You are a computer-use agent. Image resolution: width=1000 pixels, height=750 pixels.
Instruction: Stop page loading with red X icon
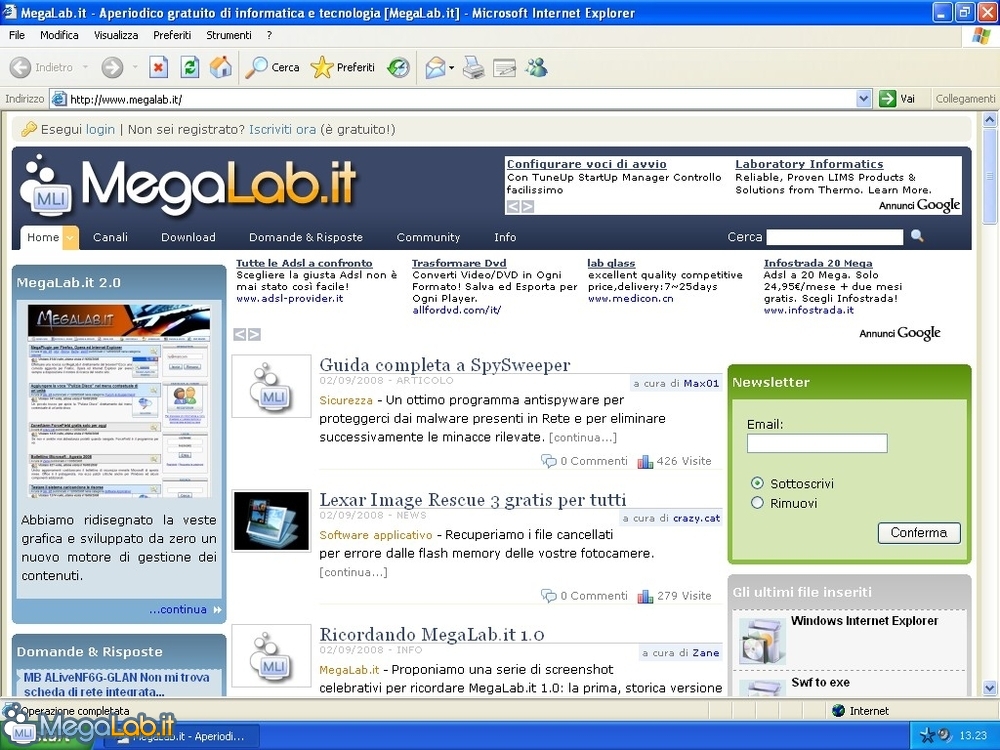pos(158,67)
